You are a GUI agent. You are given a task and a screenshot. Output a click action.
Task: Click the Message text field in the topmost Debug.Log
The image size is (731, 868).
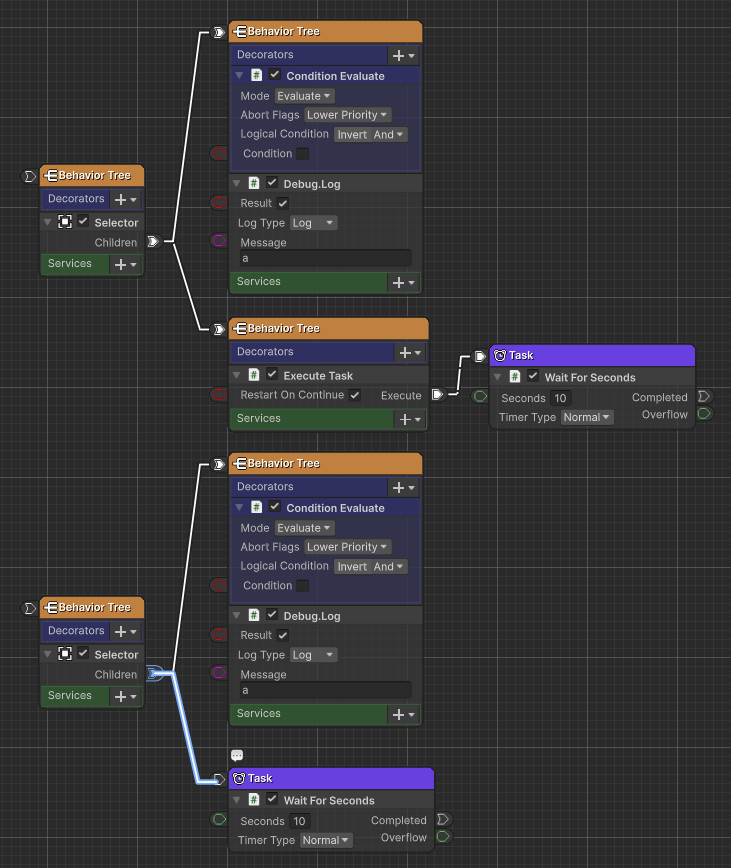pyautogui.click(x=324, y=258)
